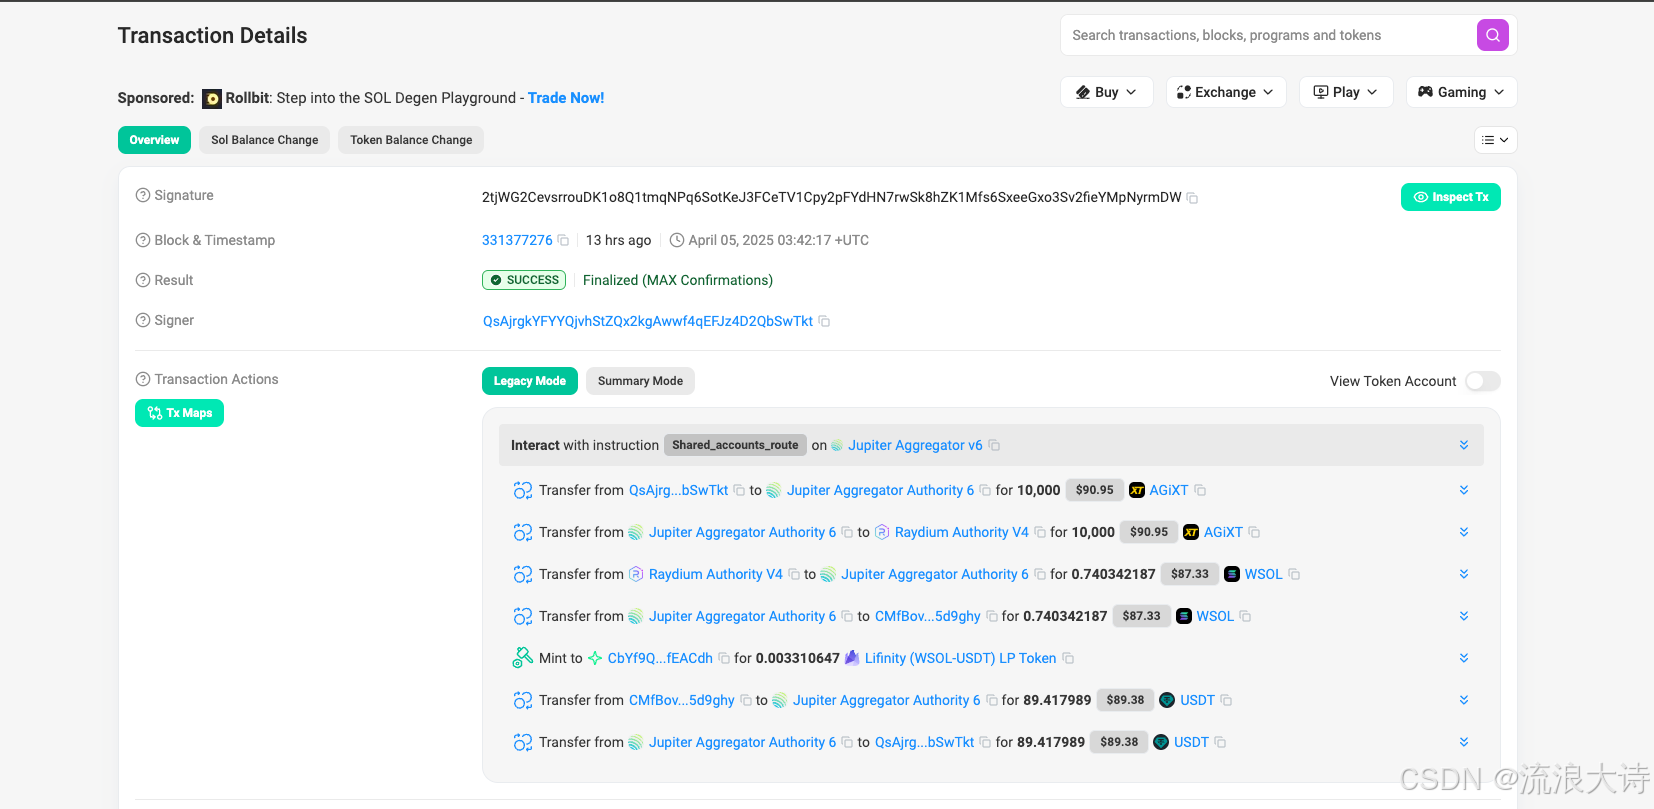Expand the Shared_accounts_route instruction row

coord(1464,445)
